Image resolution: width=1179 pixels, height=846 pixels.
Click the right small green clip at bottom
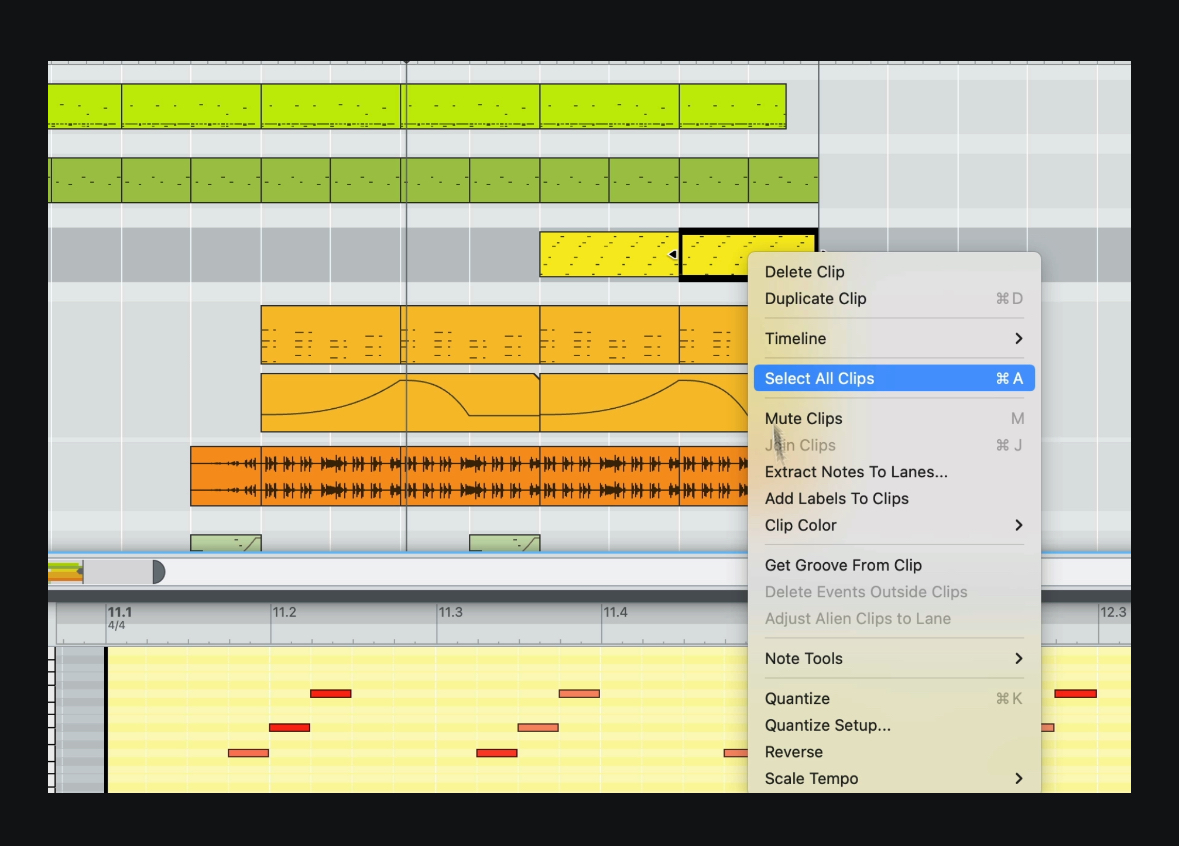pos(505,542)
